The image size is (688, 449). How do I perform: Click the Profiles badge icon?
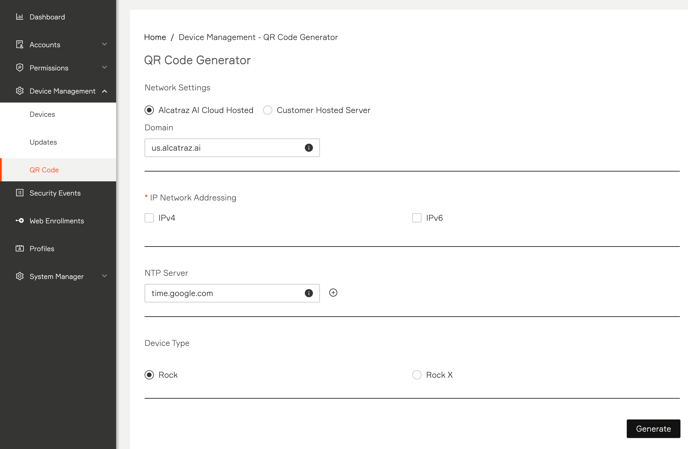(19, 248)
